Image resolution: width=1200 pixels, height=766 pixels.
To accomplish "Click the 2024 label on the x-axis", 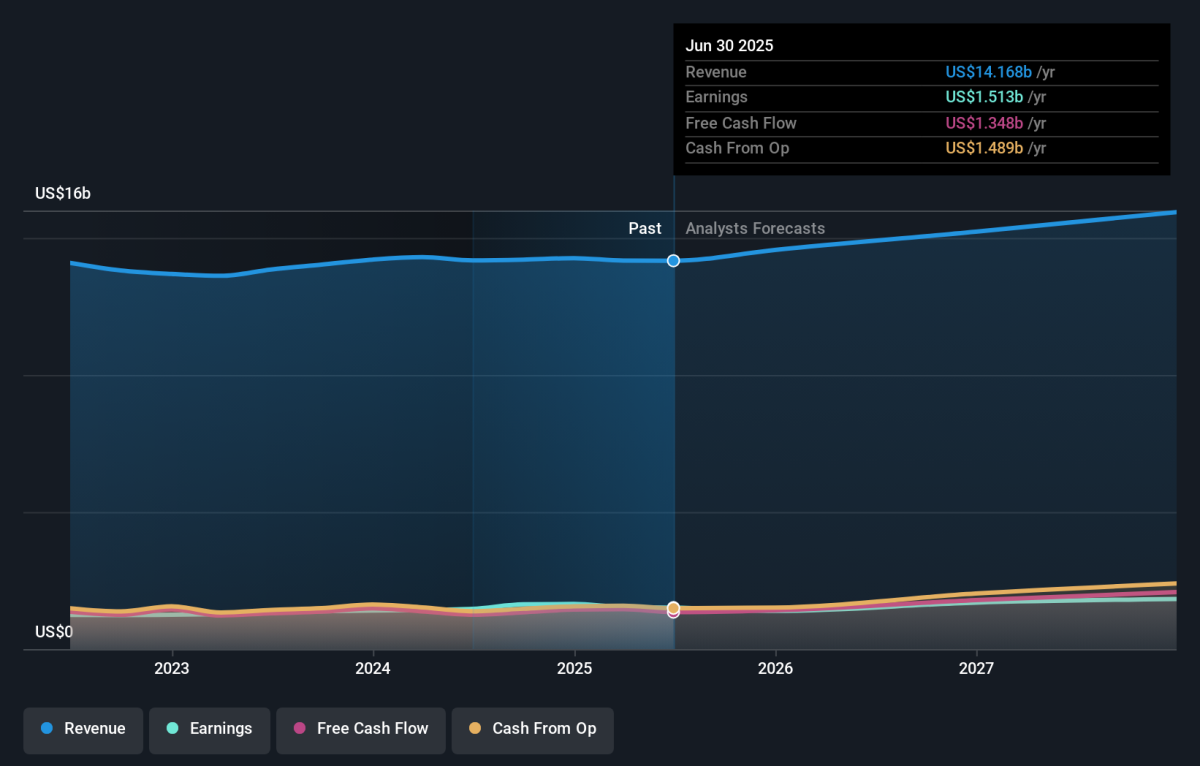I will (373, 668).
